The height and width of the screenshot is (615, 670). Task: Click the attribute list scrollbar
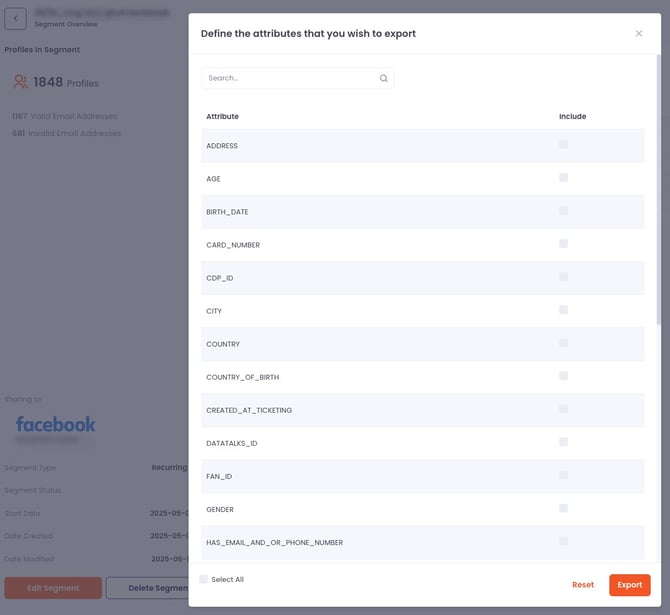pos(657,200)
